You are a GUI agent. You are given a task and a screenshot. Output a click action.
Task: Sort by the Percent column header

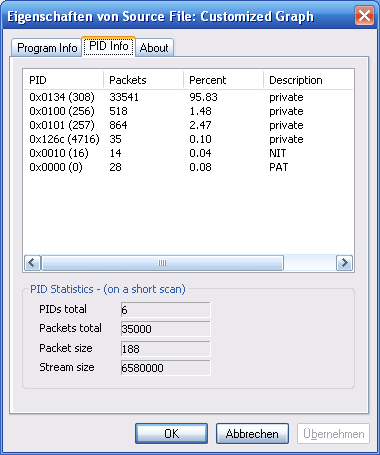[223, 80]
